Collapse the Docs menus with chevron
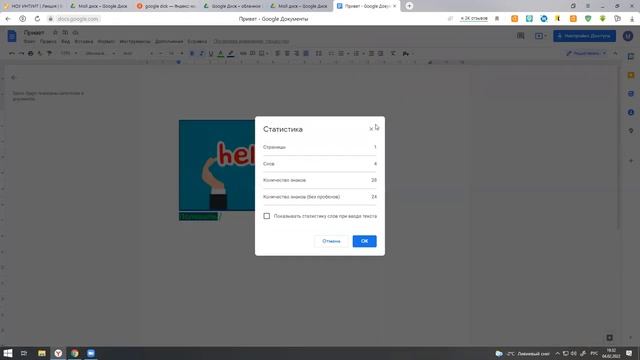 616,53
